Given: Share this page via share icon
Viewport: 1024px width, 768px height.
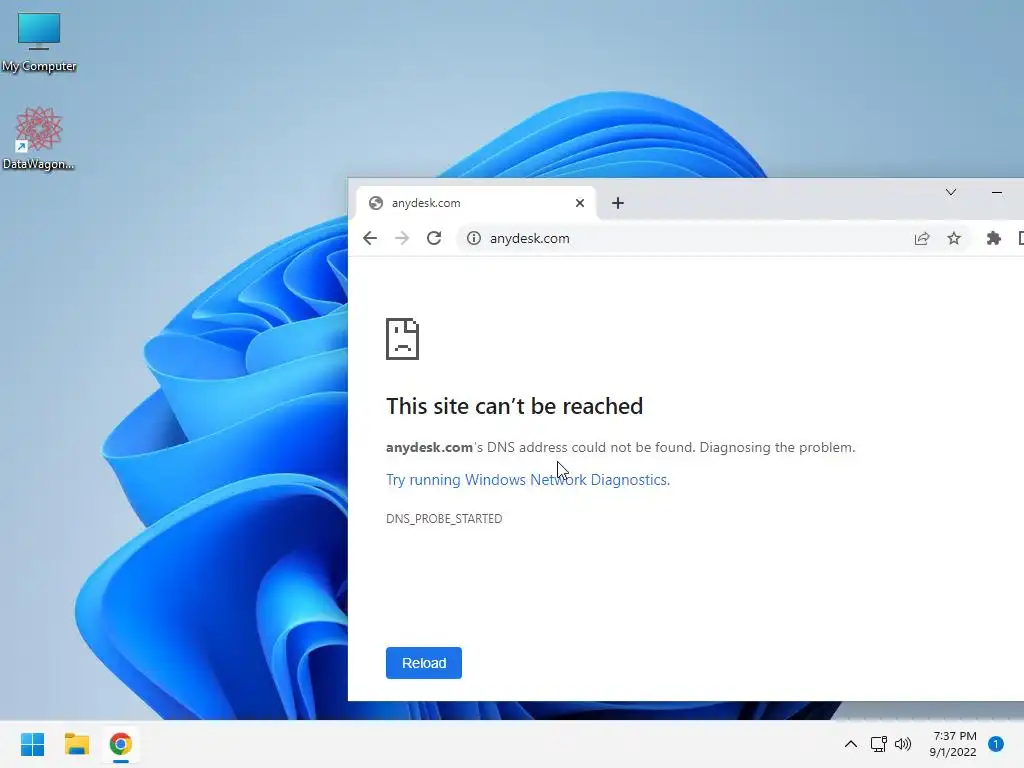Looking at the screenshot, I should coord(921,238).
